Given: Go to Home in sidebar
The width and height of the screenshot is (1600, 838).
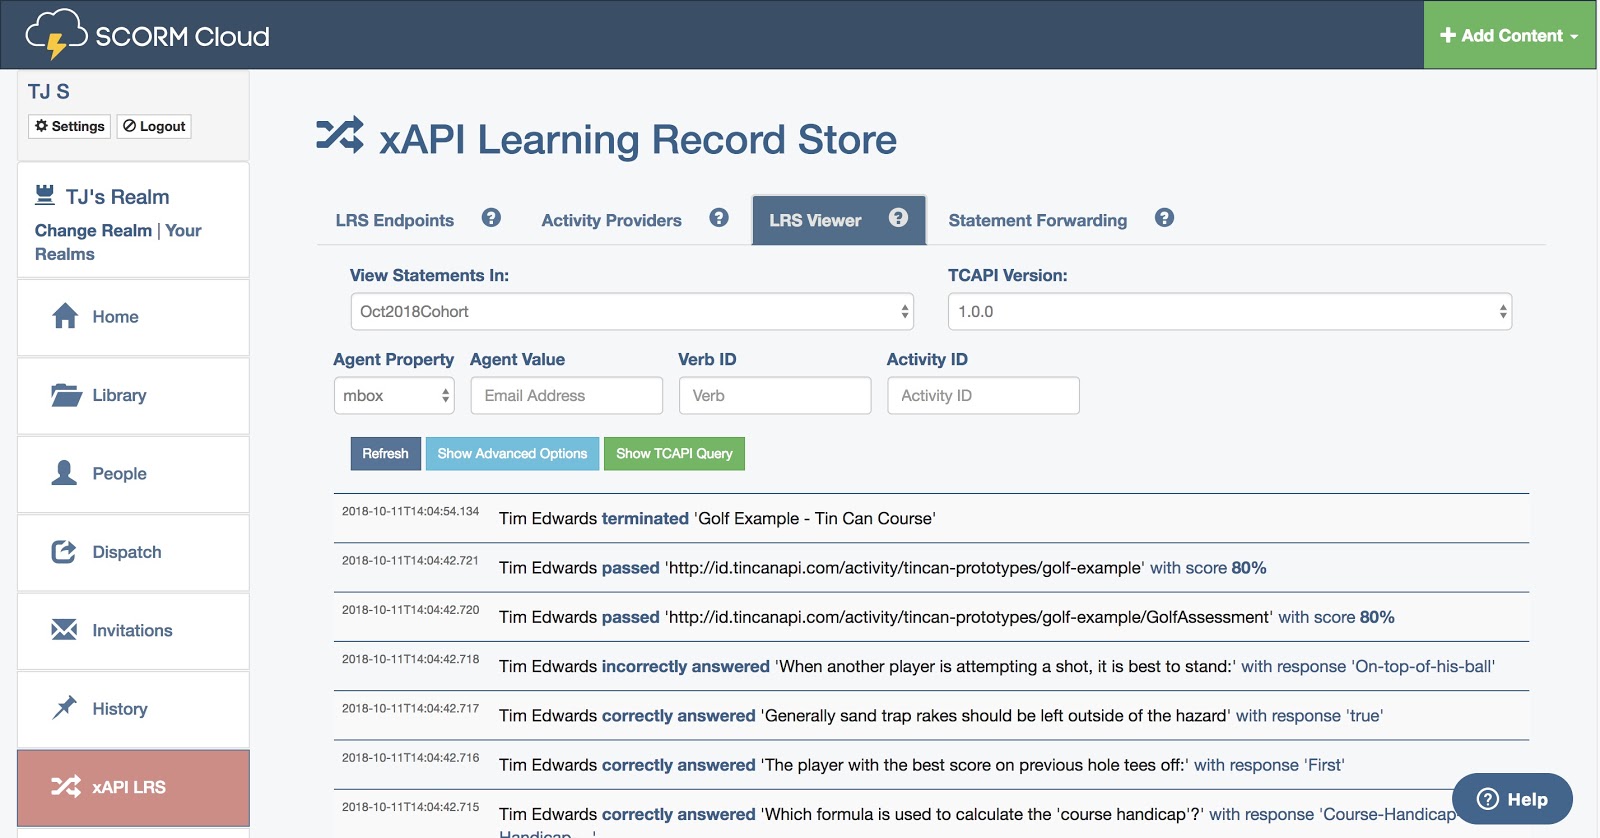Looking at the screenshot, I should tap(133, 317).
